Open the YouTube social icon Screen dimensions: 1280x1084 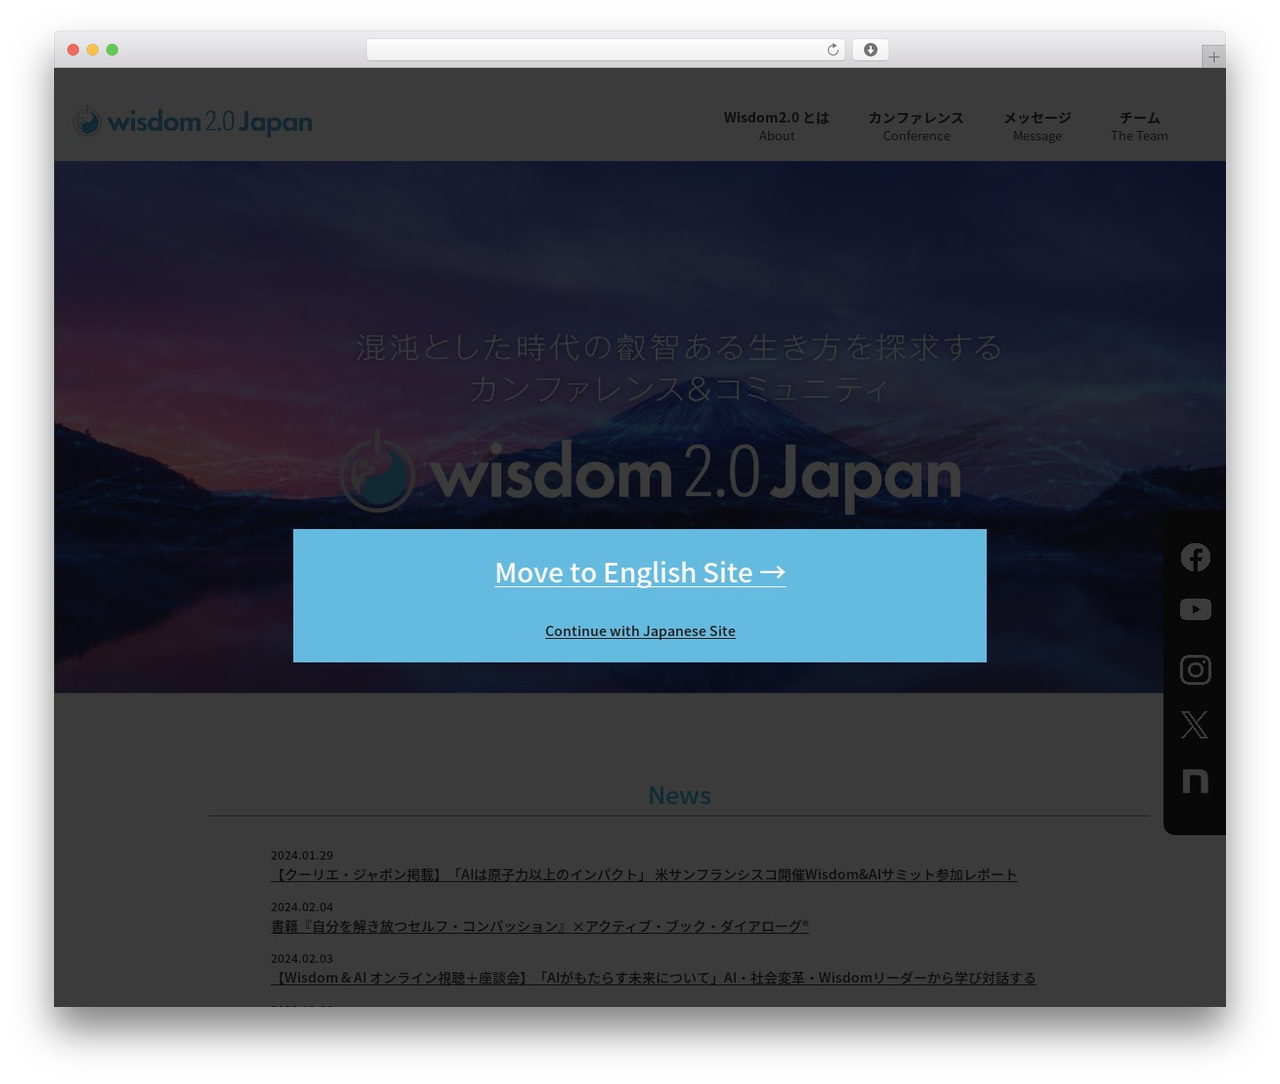point(1195,609)
